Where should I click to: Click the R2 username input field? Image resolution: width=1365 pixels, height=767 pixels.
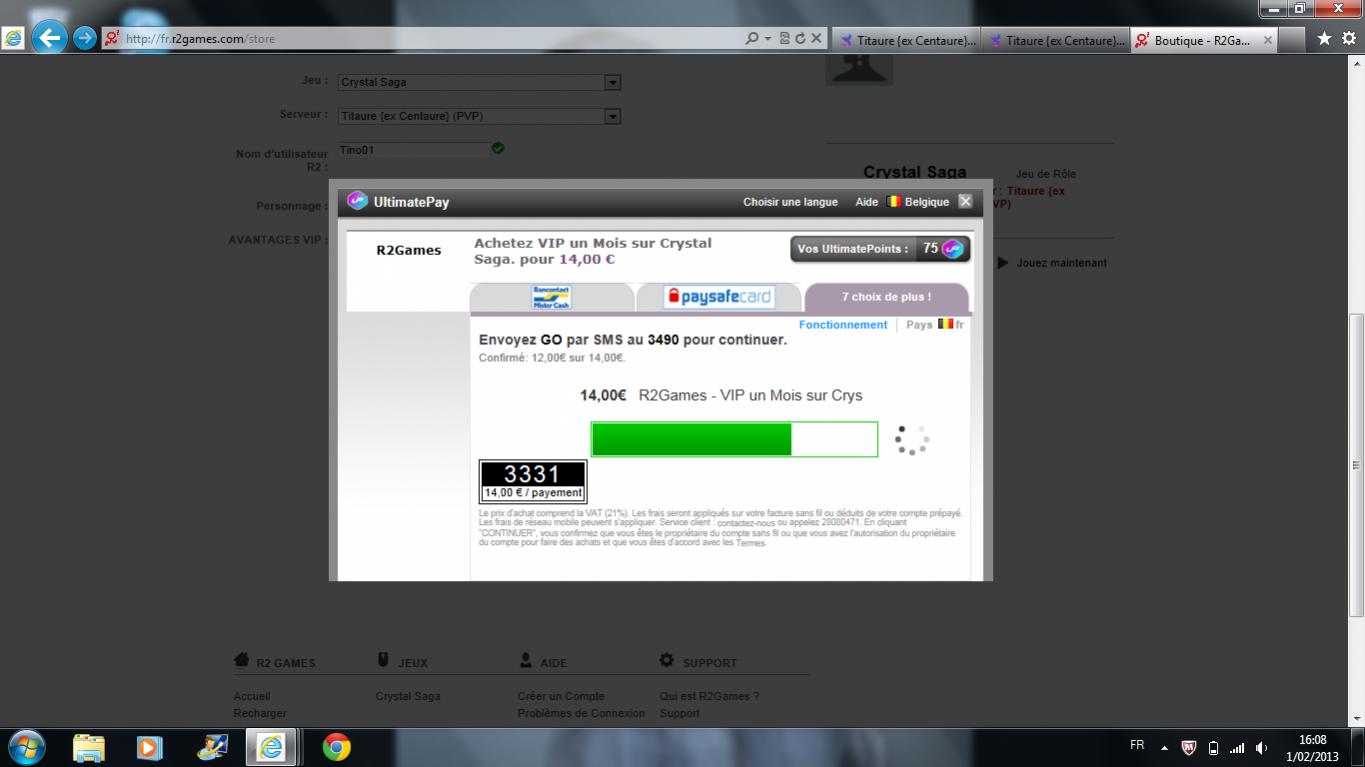pyautogui.click(x=412, y=149)
